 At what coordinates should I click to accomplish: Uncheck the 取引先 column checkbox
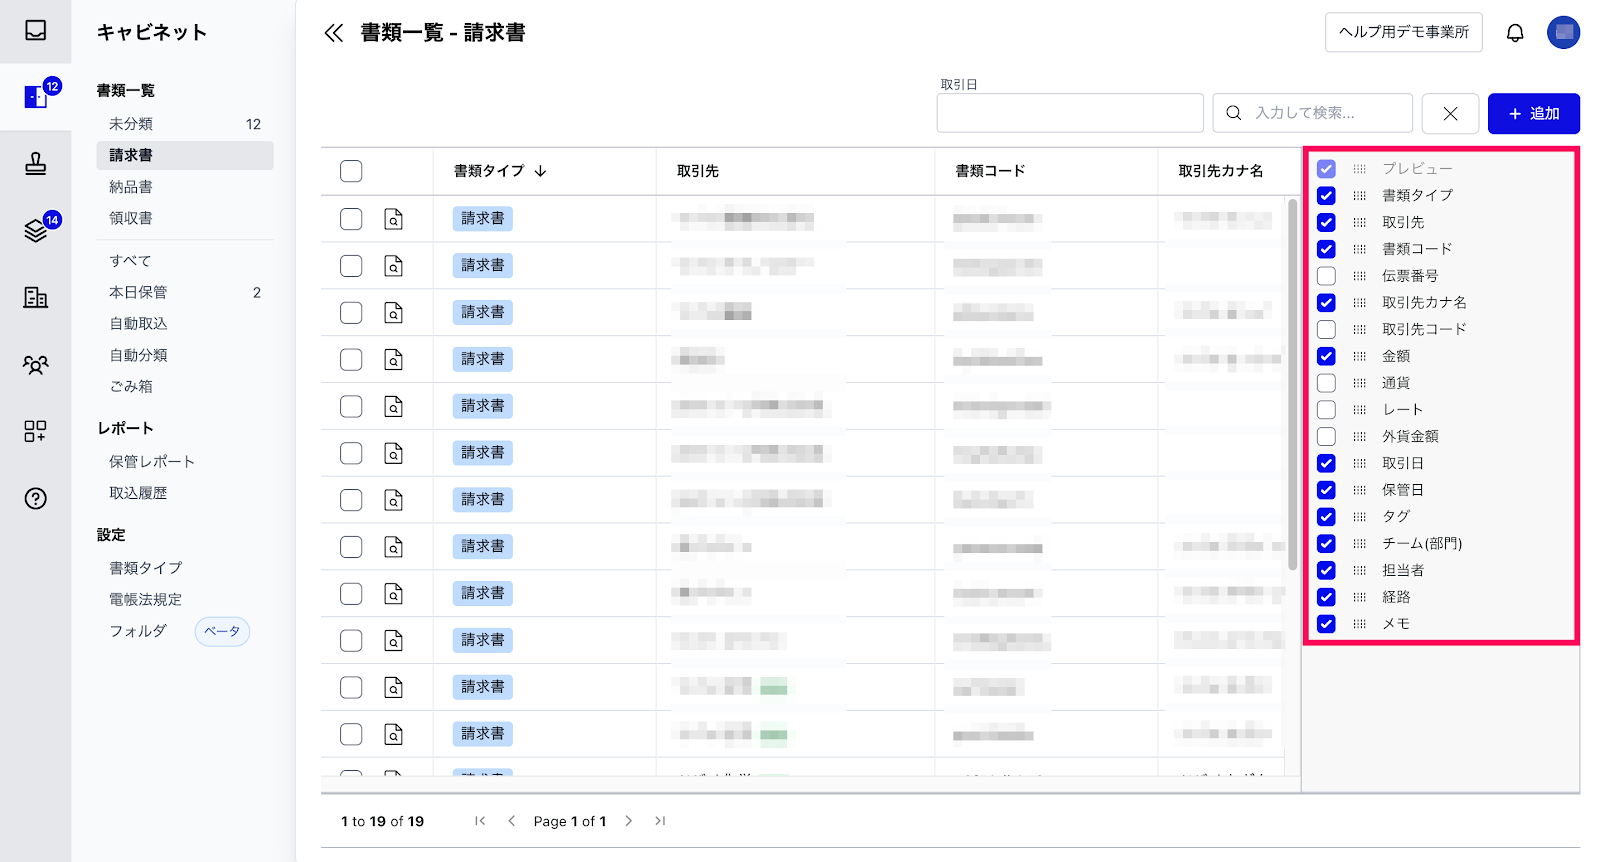pyautogui.click(x=1326, y=222)
